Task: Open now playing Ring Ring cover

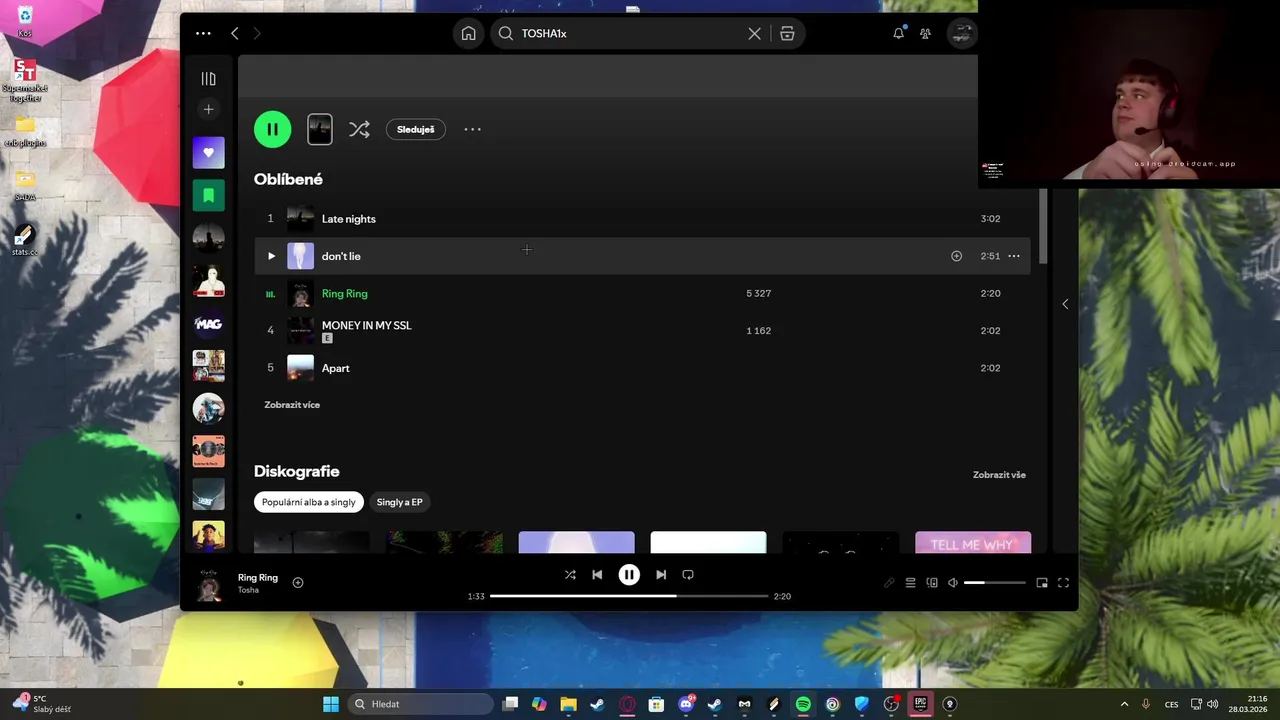Action: [208, 585]
